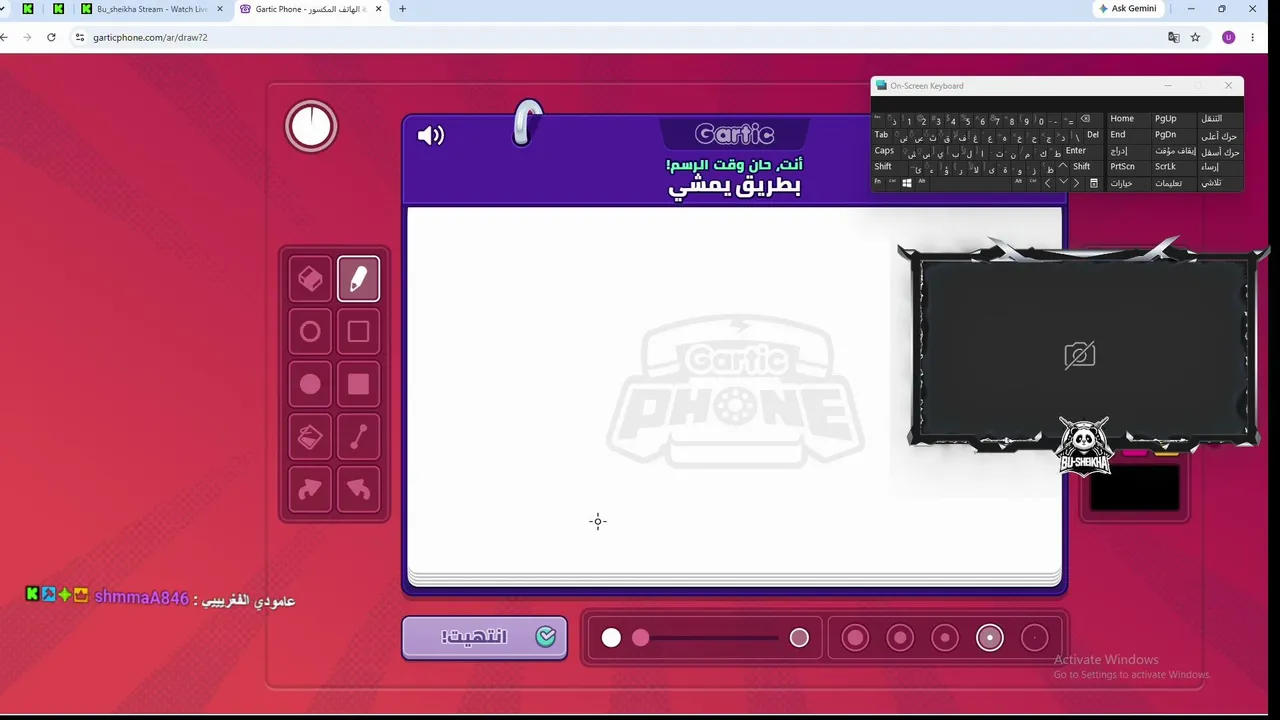Choose the medium brush size

point(945,638)
